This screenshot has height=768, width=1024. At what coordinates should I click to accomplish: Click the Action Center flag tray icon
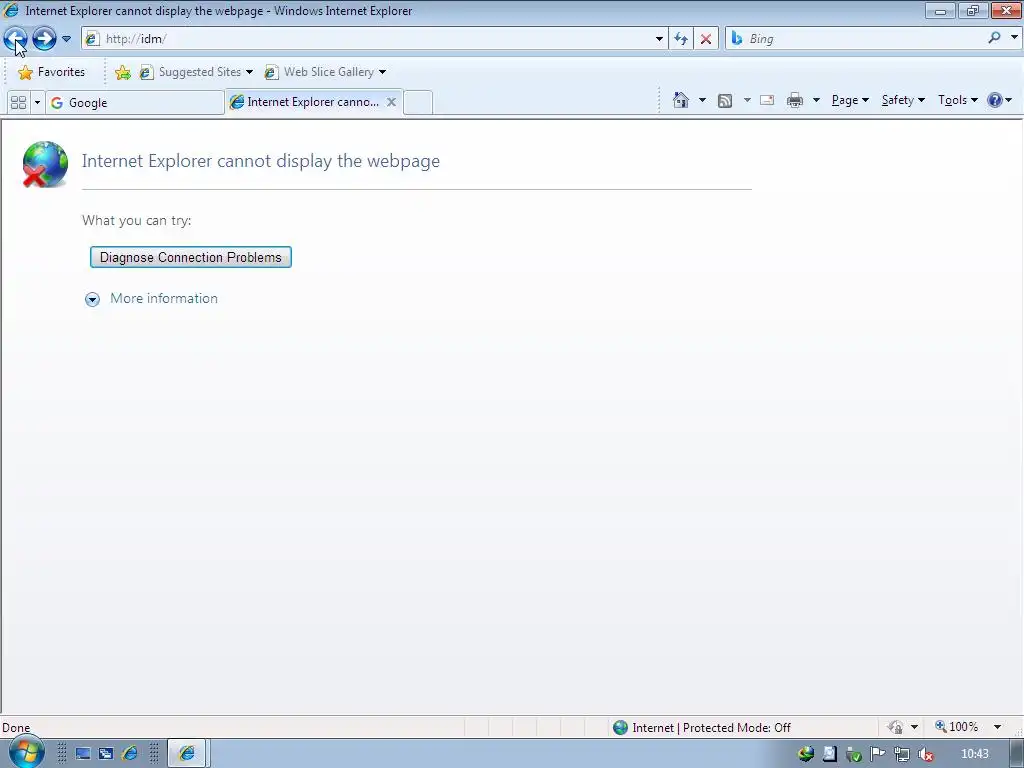(877, 754)
